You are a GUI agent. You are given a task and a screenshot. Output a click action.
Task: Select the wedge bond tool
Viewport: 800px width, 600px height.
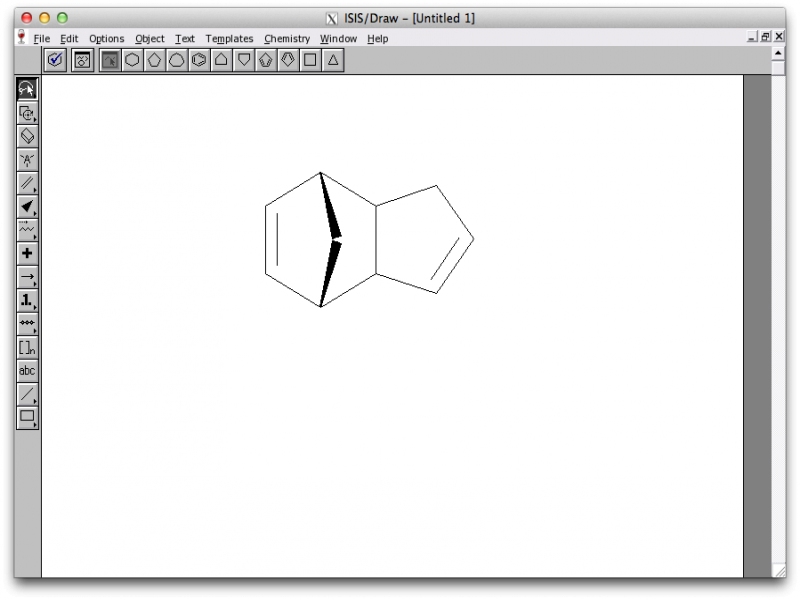pos(27,207)
